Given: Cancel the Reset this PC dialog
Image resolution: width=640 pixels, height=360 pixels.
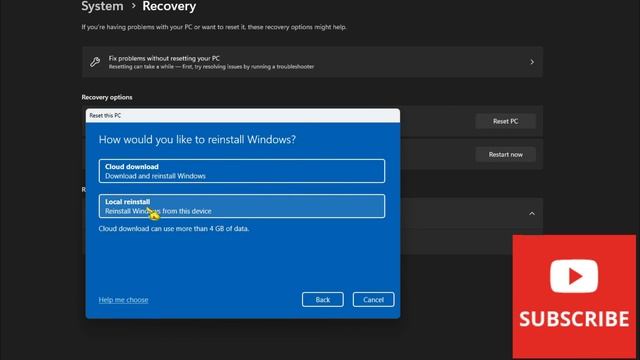Looking at the screenshot, I should [x=373, y=300].
